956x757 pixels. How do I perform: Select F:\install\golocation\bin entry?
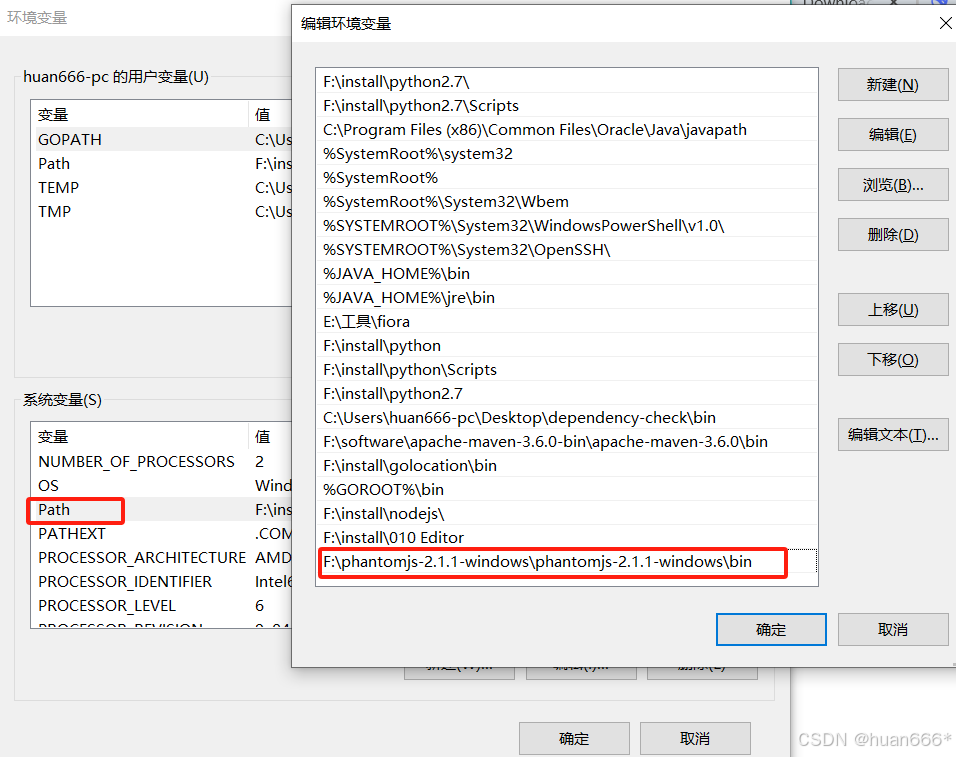coord(567,466)
